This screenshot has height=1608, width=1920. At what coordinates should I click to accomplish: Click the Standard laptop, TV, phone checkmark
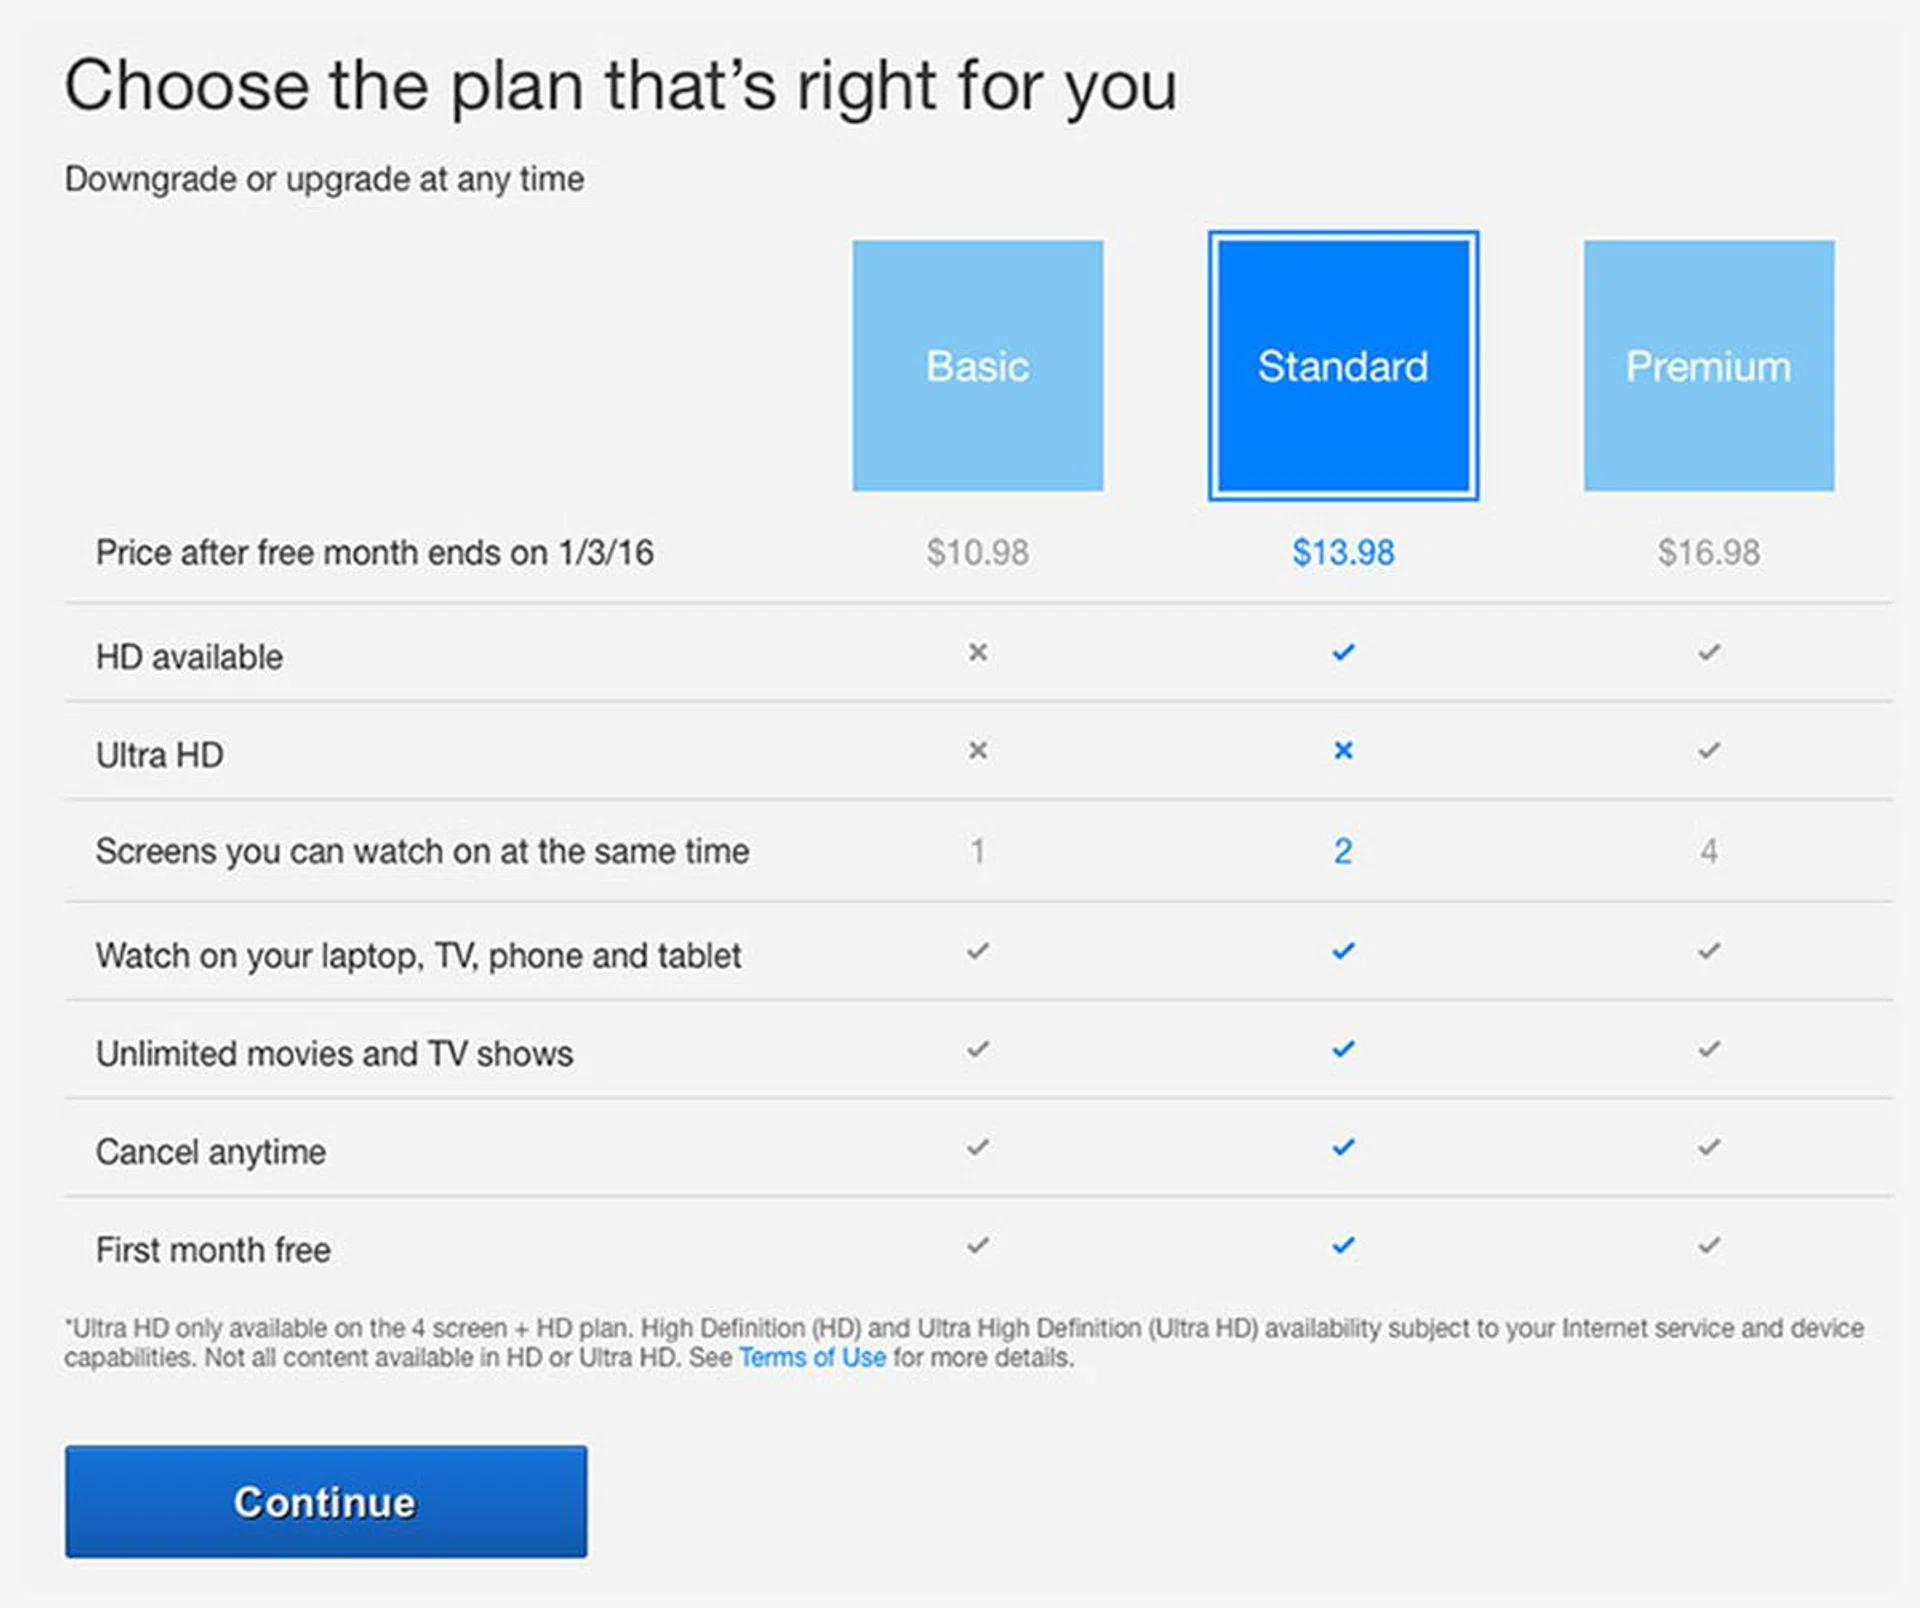(1343, 951)
